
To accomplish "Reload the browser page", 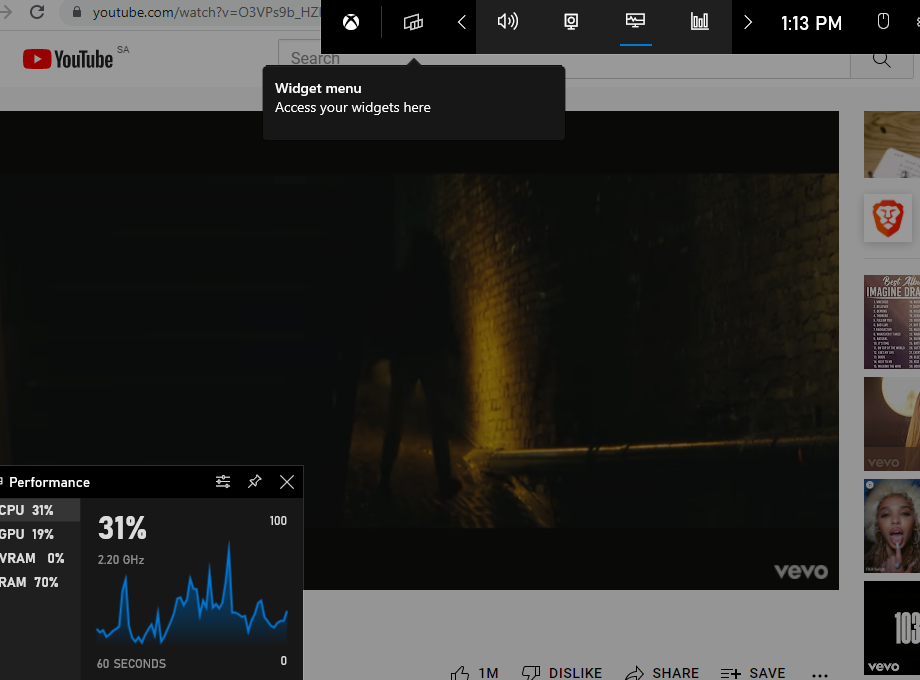I will (x=37, y=12).
